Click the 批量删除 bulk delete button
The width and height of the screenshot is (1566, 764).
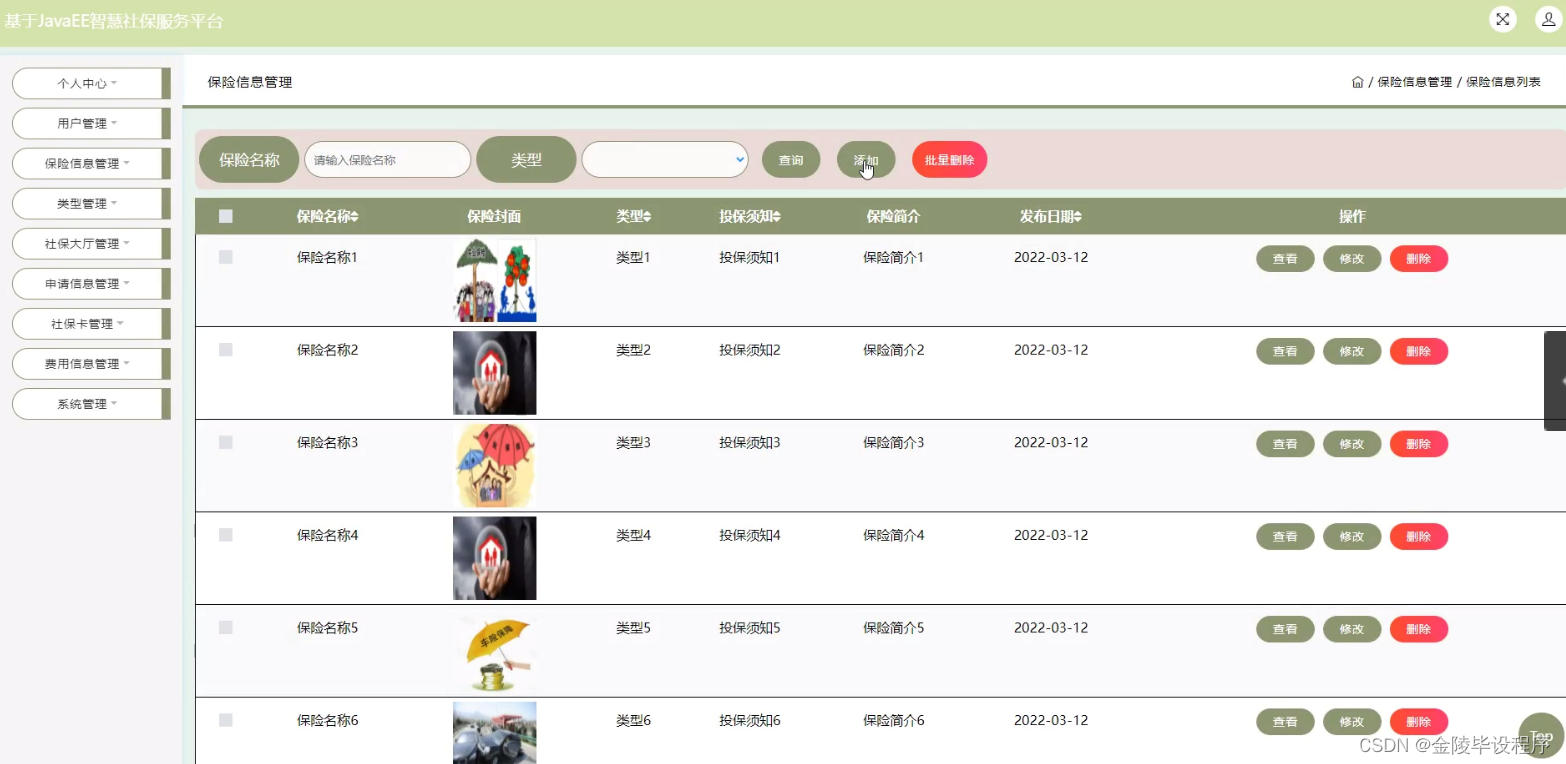coord(947,158)
